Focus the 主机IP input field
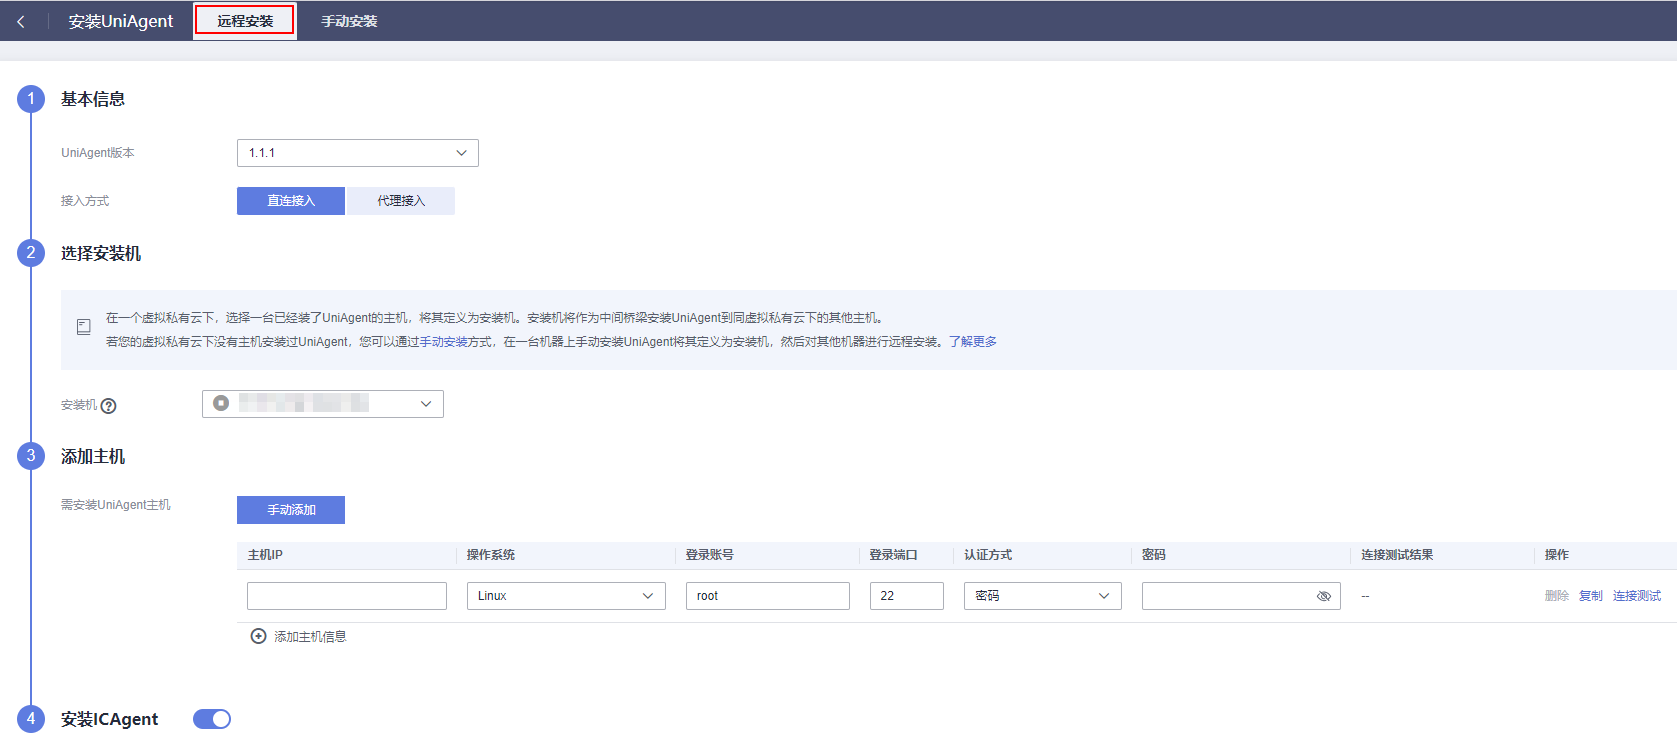 (347, 596)
